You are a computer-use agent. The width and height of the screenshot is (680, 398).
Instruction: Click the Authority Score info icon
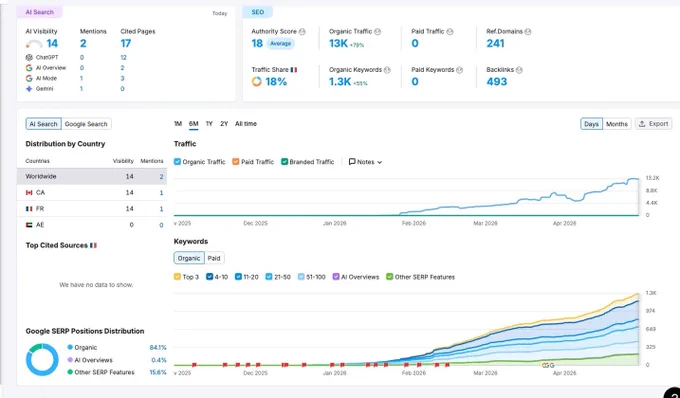coord(302,32)
